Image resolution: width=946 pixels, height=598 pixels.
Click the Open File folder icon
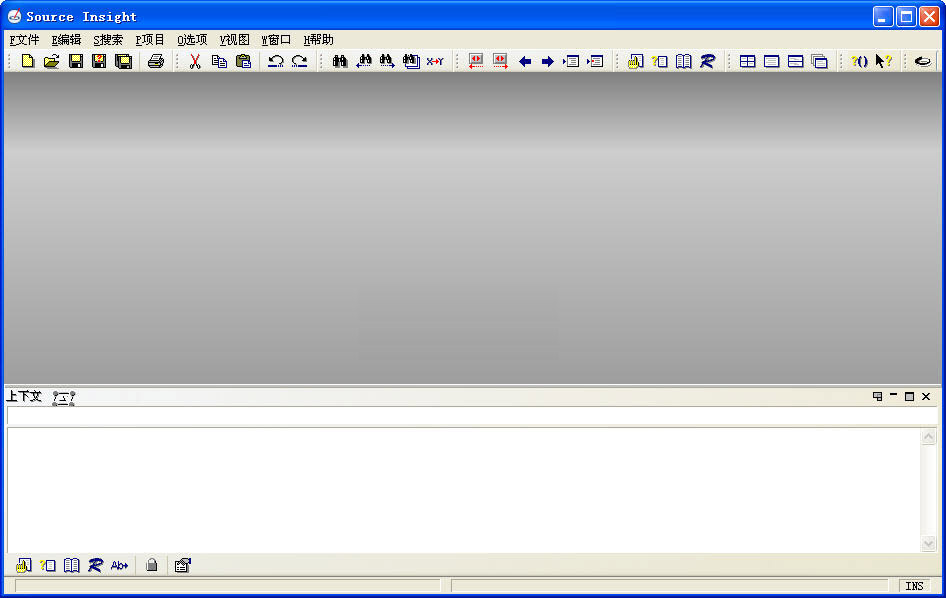(51, 62)
